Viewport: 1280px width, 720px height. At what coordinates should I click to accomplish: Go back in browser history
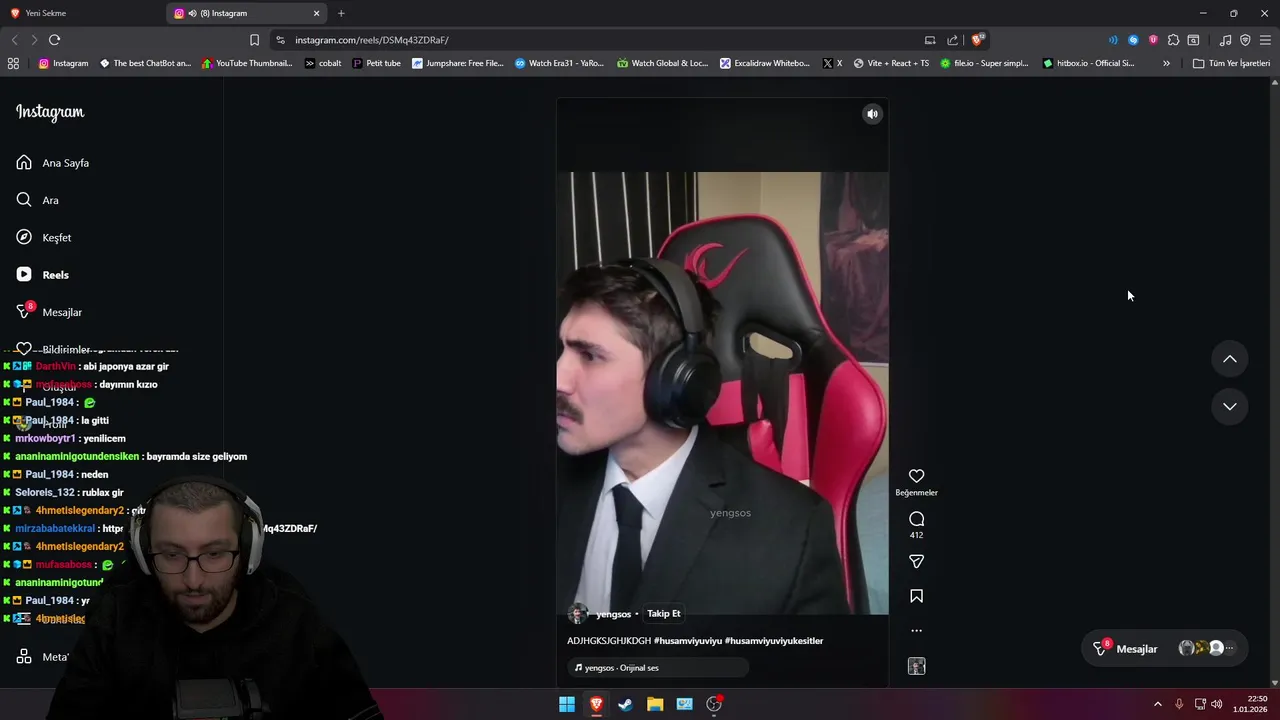(14, 40)
